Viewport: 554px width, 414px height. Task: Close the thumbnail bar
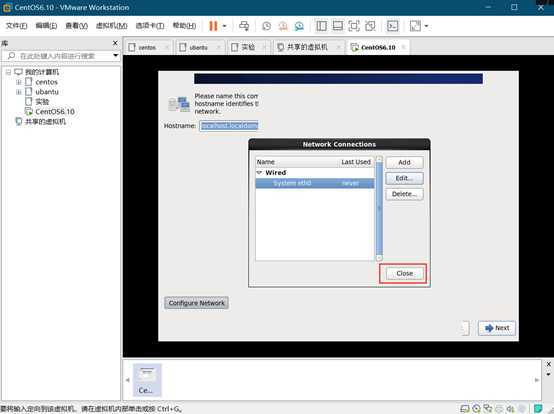[x=548, y=364]
